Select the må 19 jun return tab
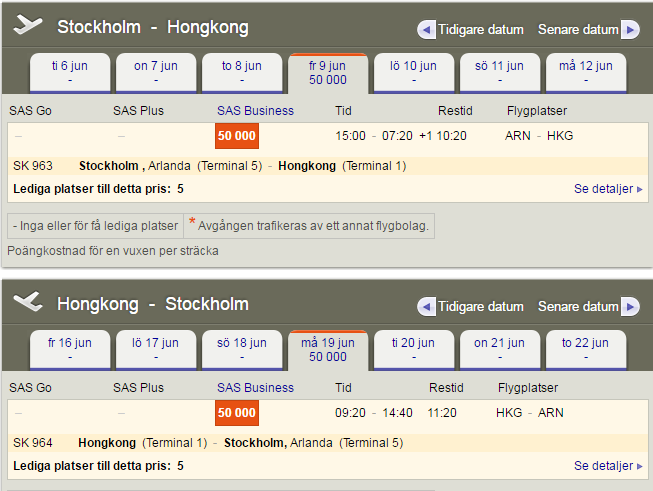This screenshot has height=491, width=653. point(328,349)
